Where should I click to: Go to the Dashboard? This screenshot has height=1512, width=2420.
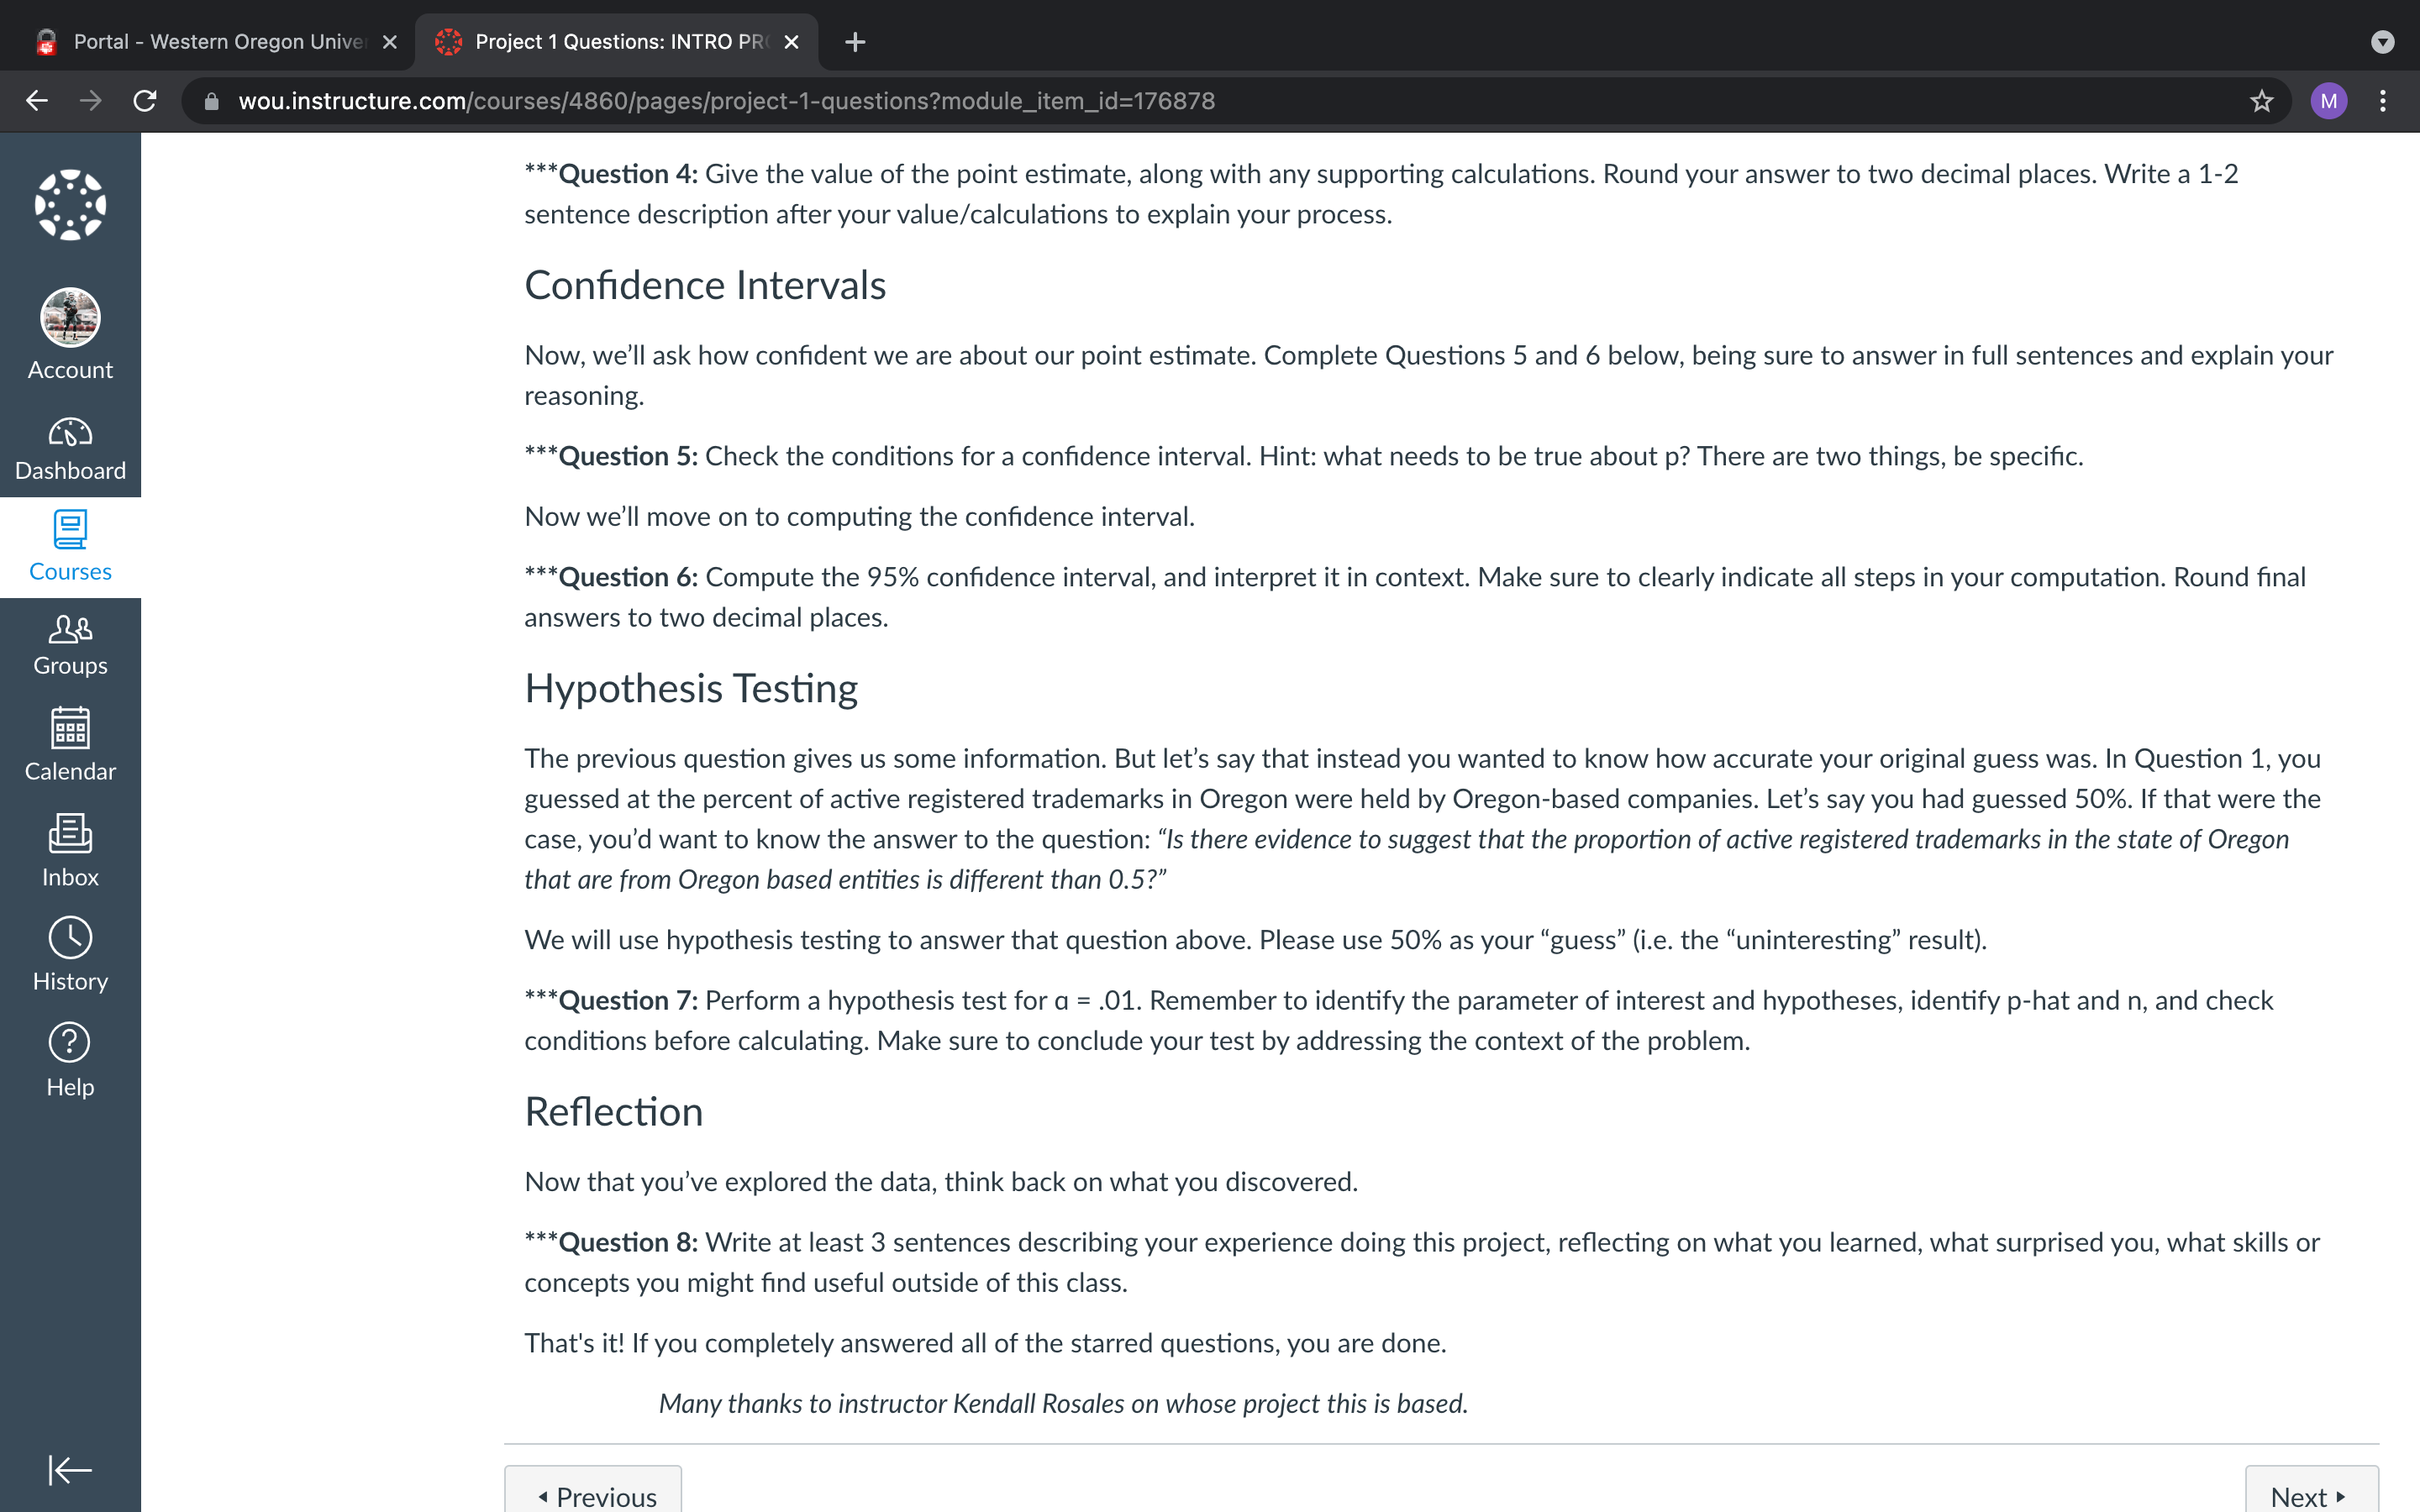[x=70, y=449]
